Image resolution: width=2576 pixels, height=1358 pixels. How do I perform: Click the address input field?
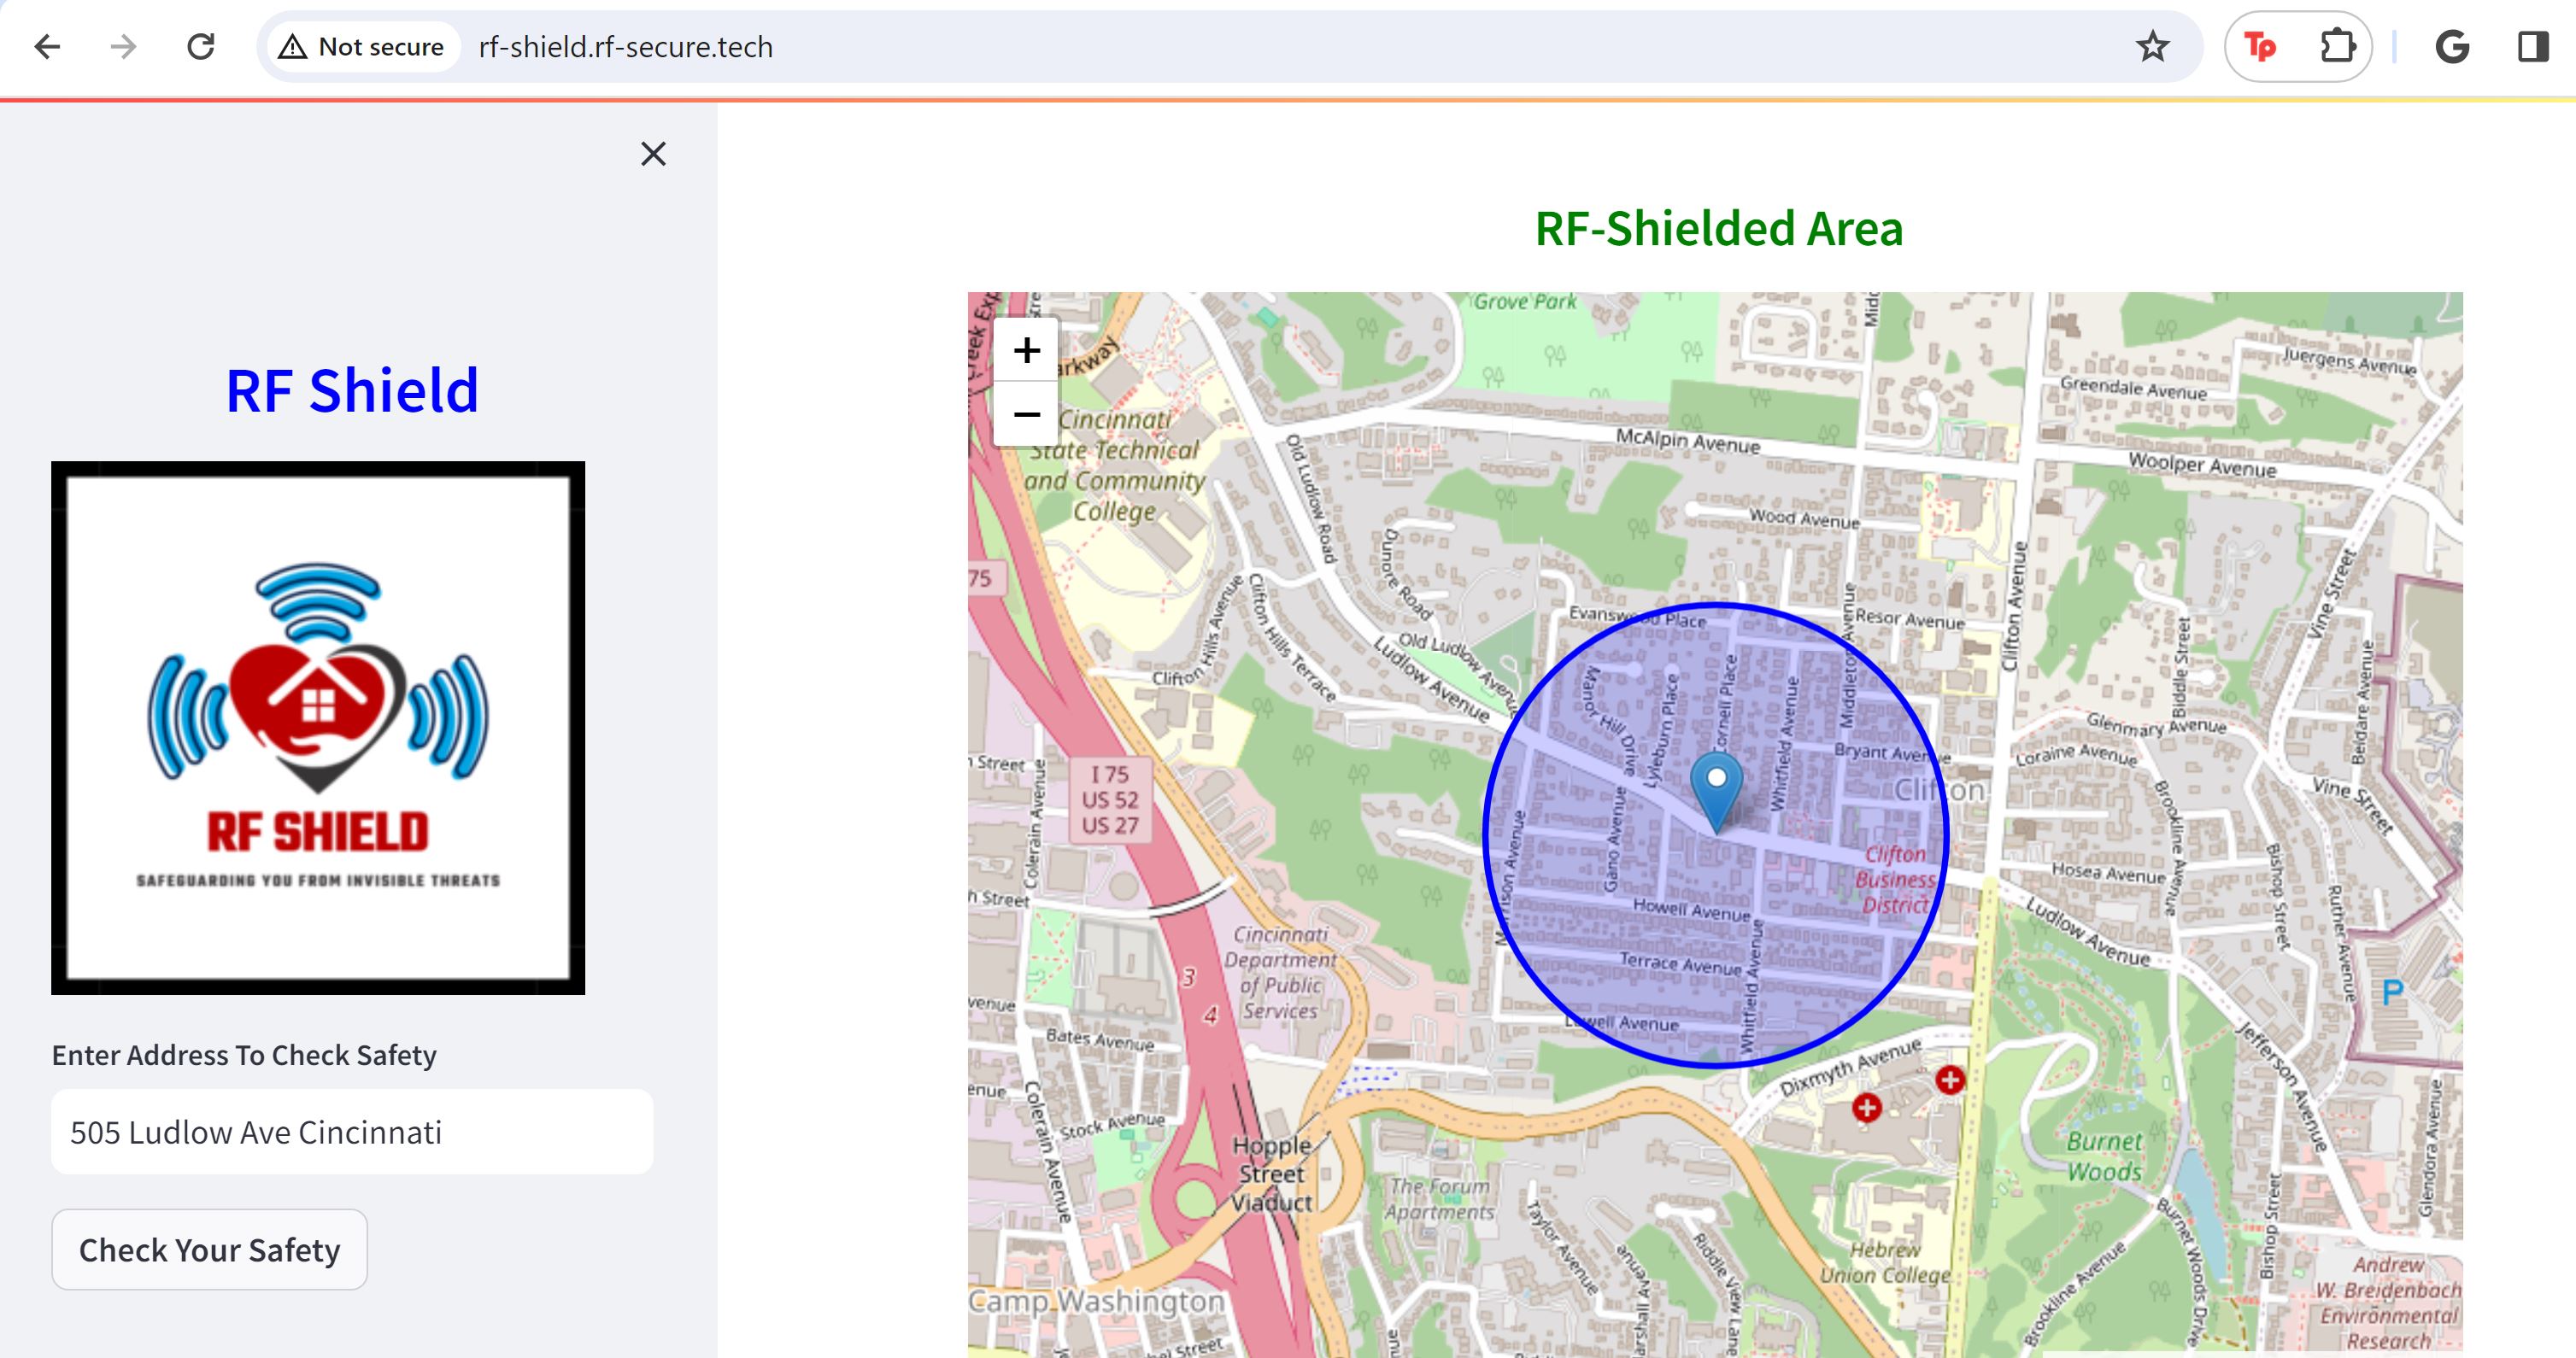coord(352,1132)
